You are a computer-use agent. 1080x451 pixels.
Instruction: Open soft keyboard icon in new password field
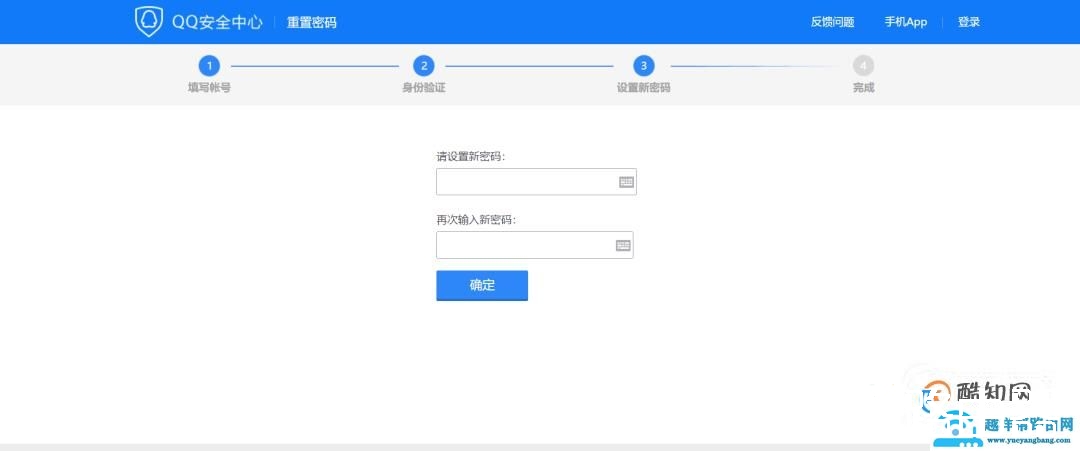tap(626, 182)
